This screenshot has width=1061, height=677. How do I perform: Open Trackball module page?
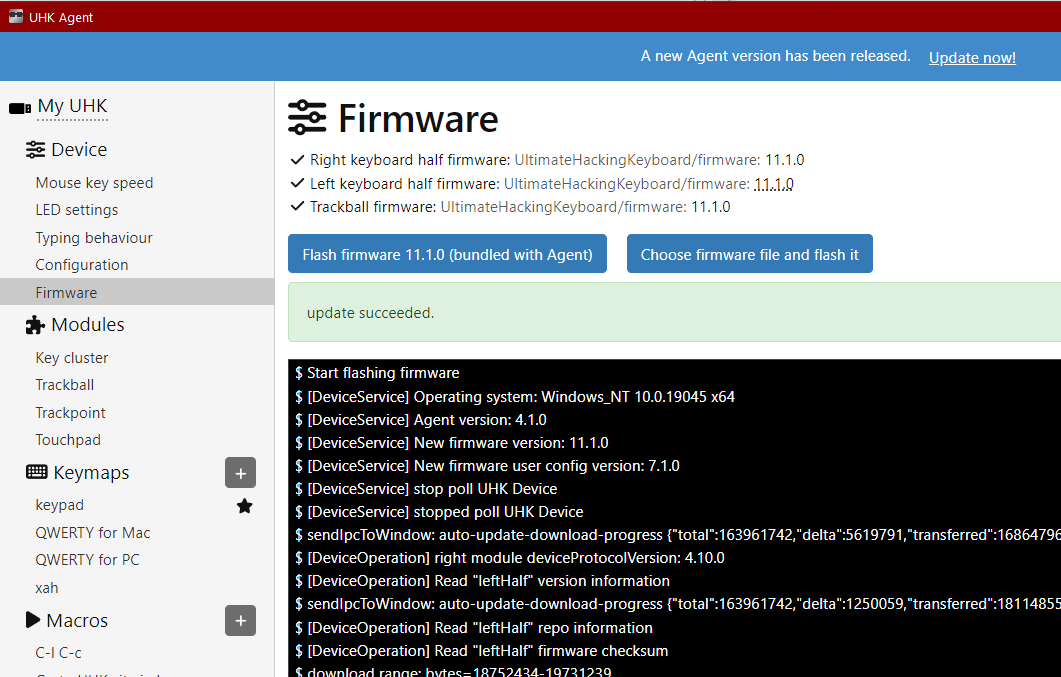click(64, 385)
